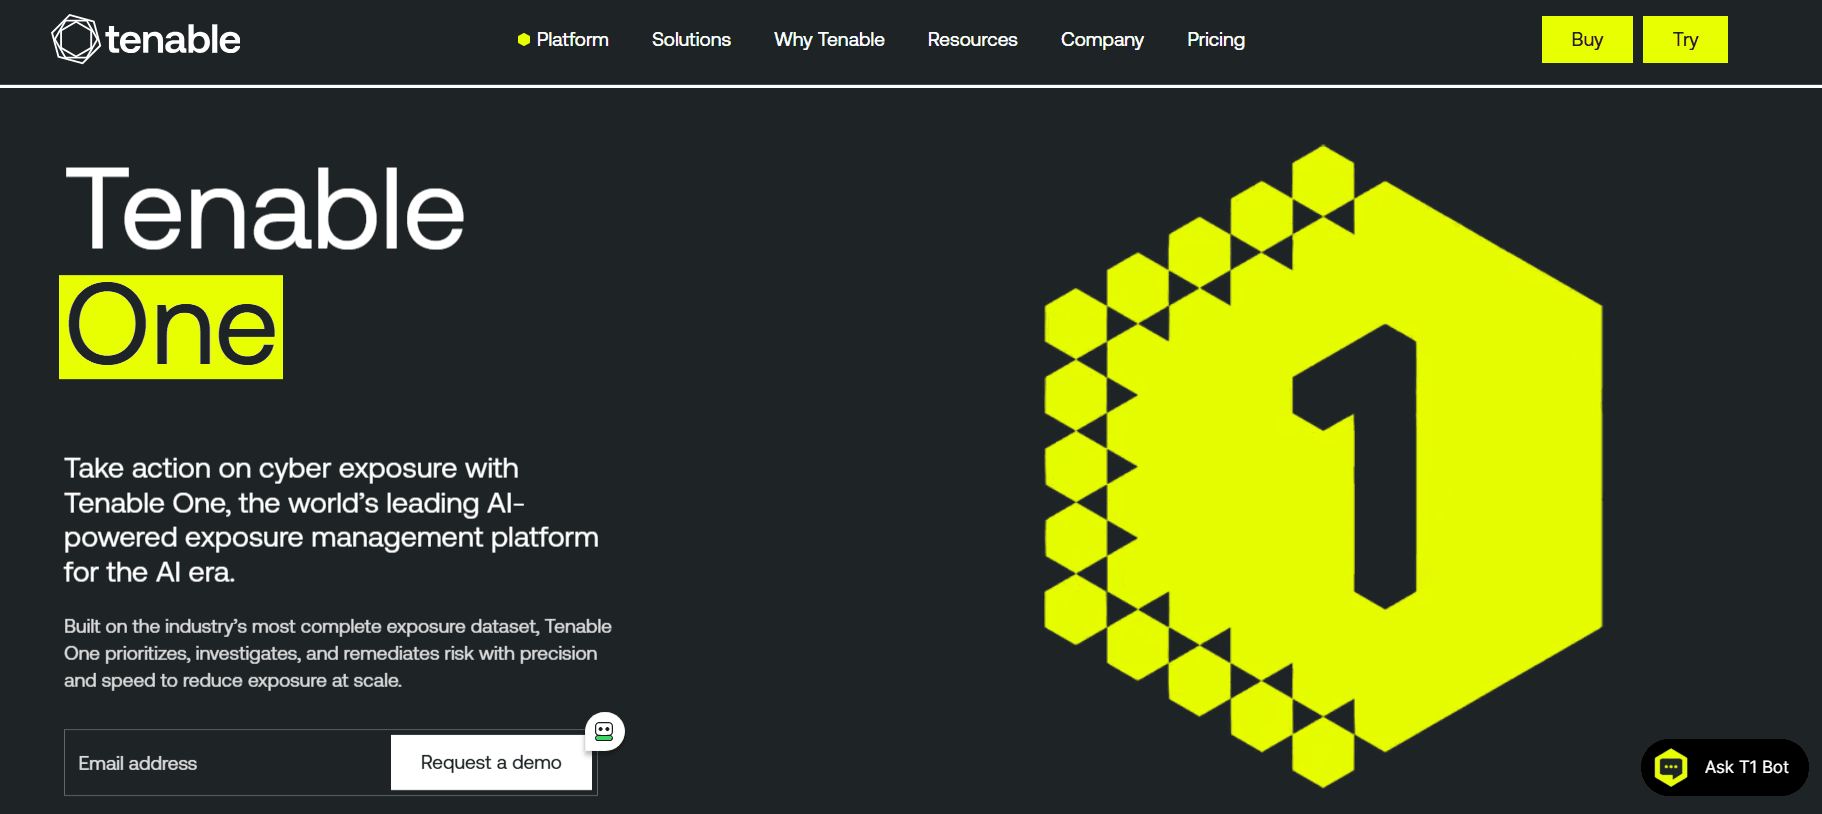1822x814 pixels.
Task: Open the Company menu
Action: click(1102, 40)
